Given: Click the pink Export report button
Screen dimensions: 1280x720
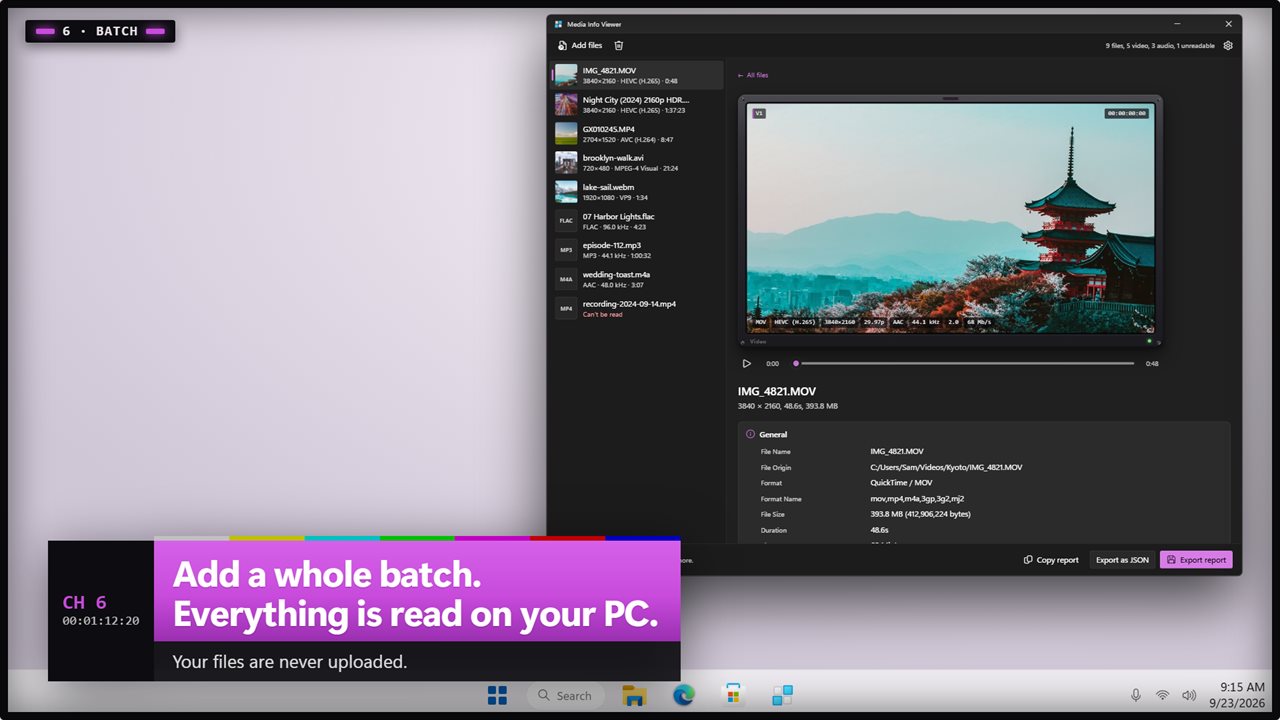Looking at the screenshot, I should pos(1196,560).
